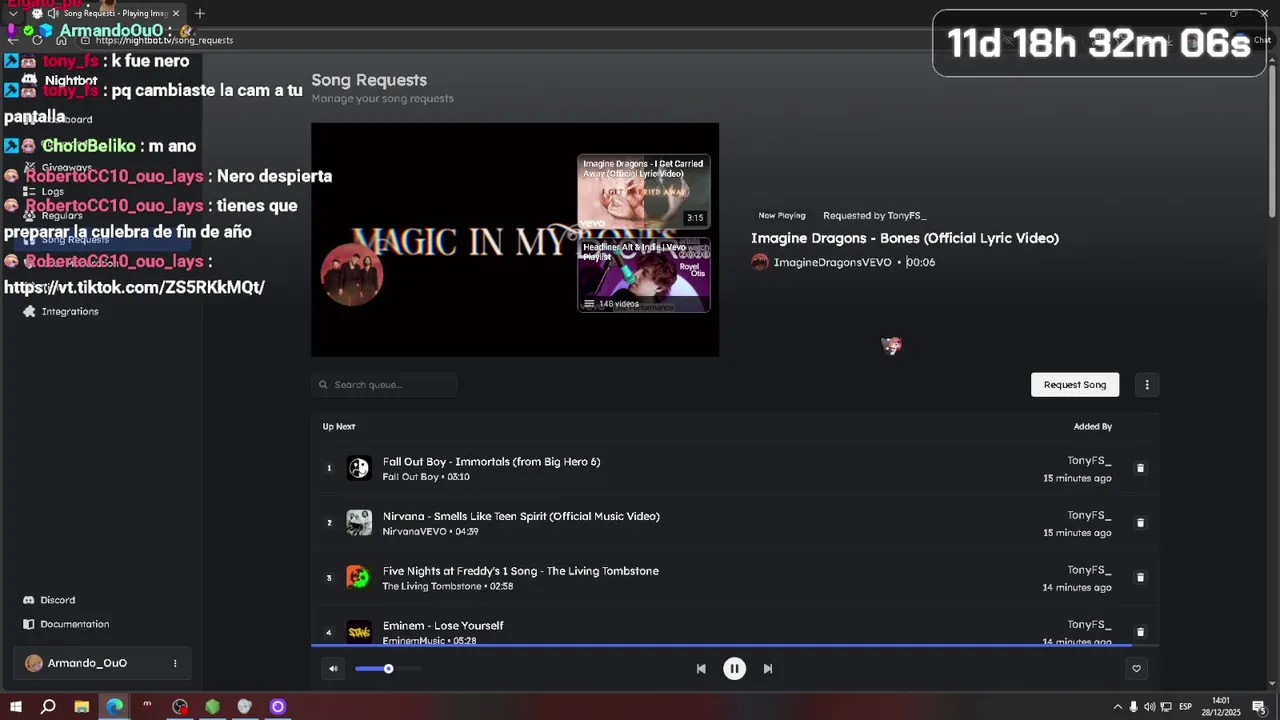The width and height of the screenshot is (1280, 720).
Task: Open the purple circle taskbar app
Action: 278,707
